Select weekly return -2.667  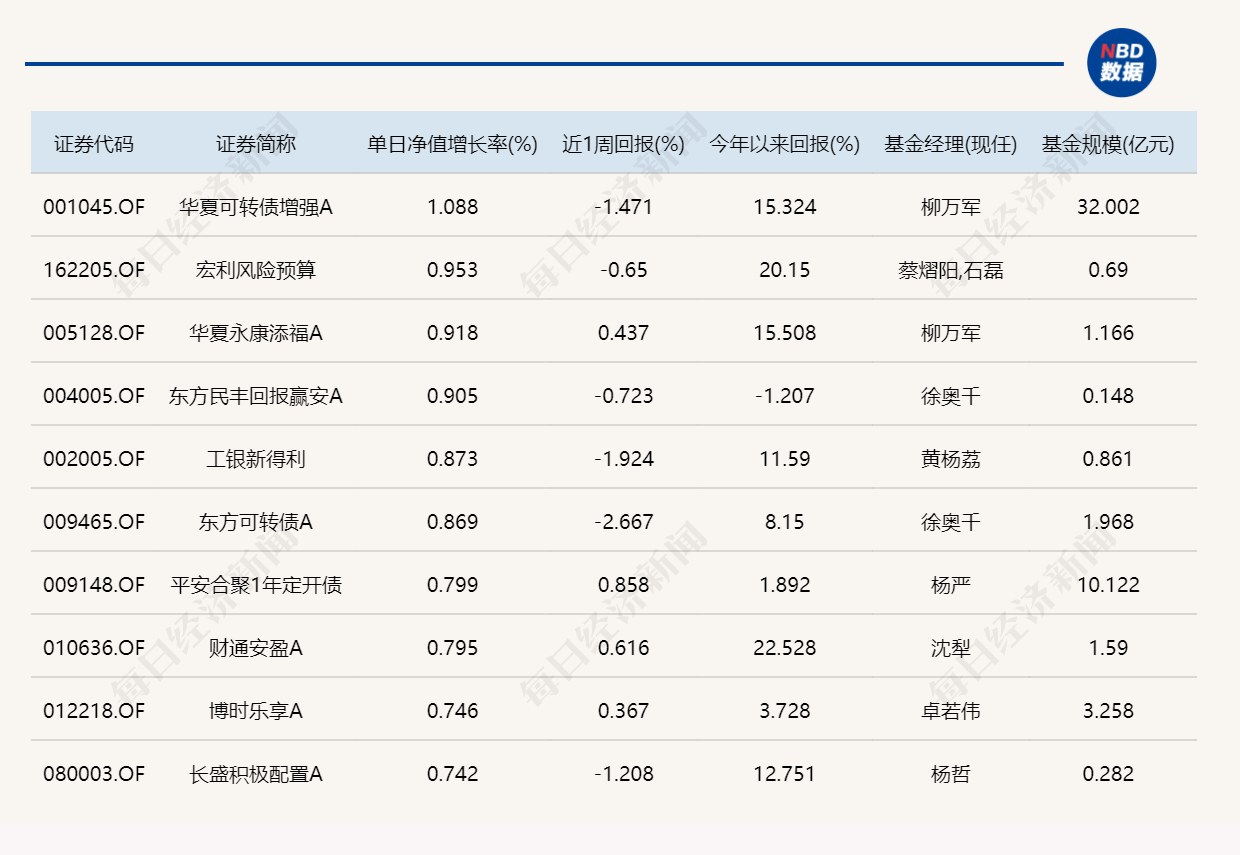click(x=623, y=522)
